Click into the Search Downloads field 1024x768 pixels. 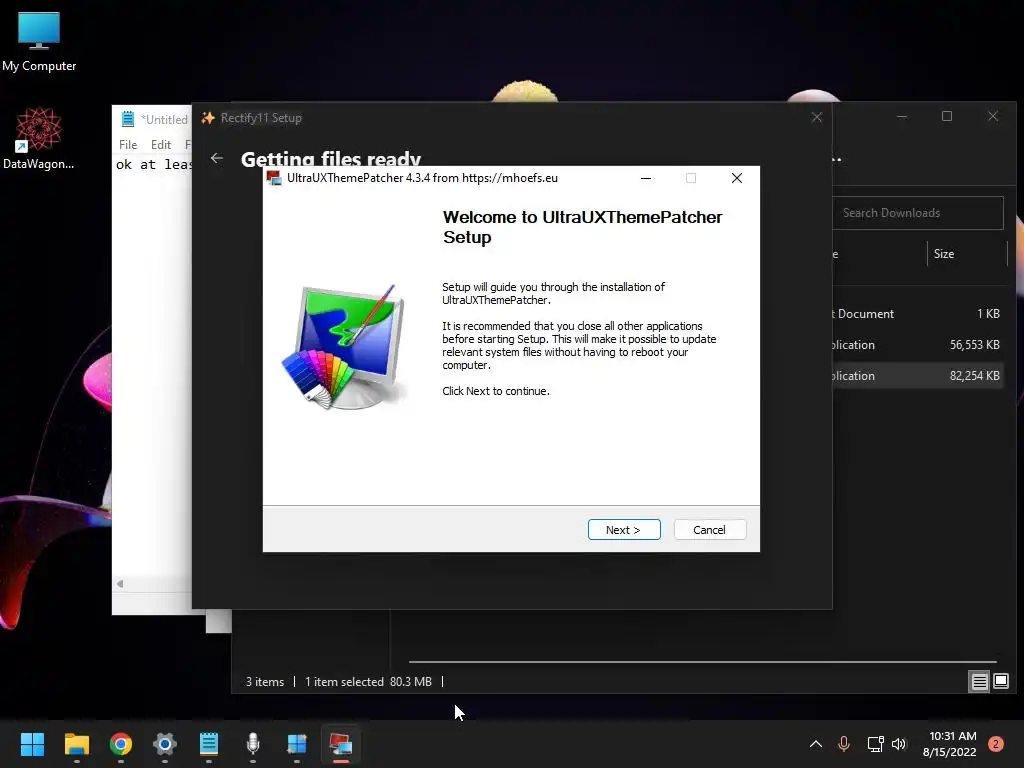918,213
